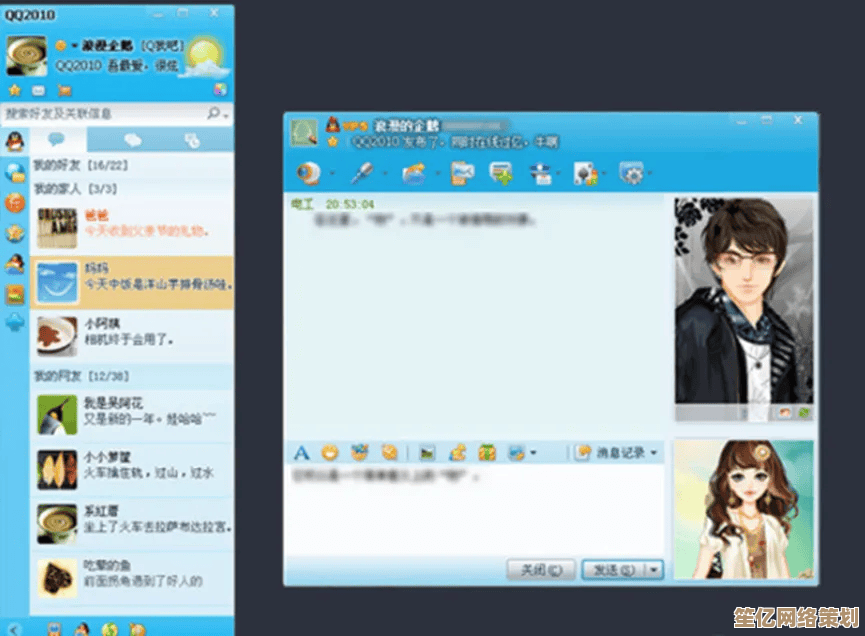The height and width of the screenshot is (636, 865).
Task: Click the penguin icon in left sidebar
Action: (x=14, y=142)
